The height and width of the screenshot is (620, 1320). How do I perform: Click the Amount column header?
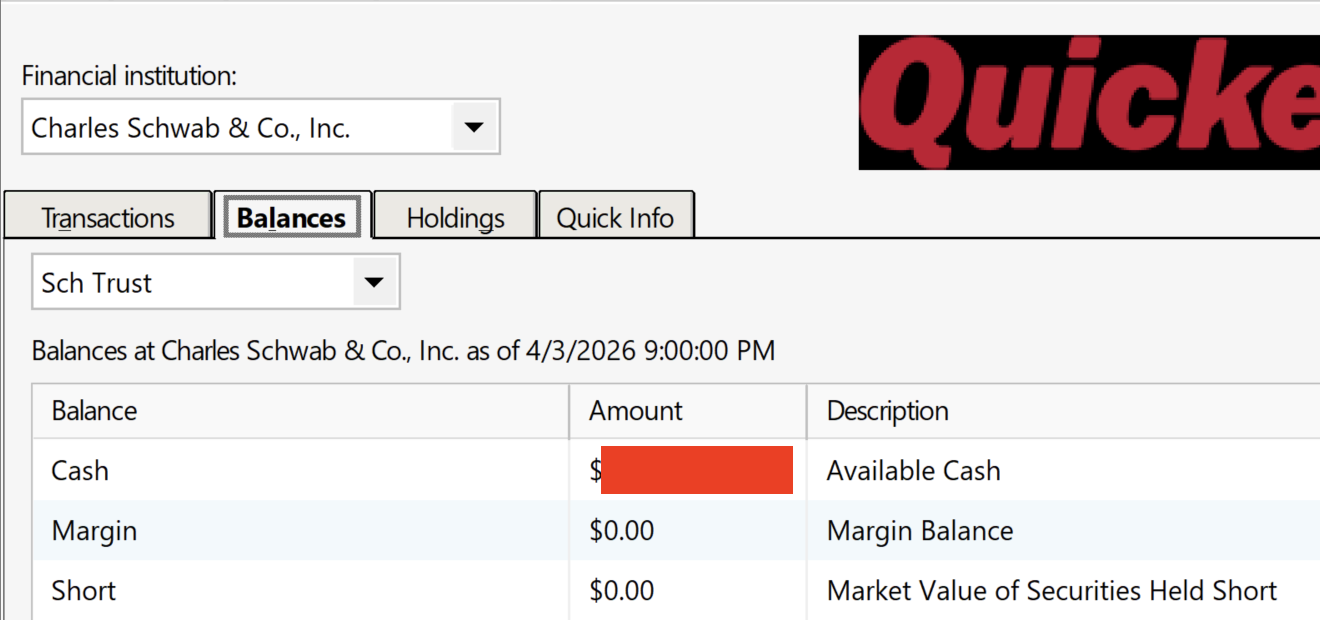688,411
